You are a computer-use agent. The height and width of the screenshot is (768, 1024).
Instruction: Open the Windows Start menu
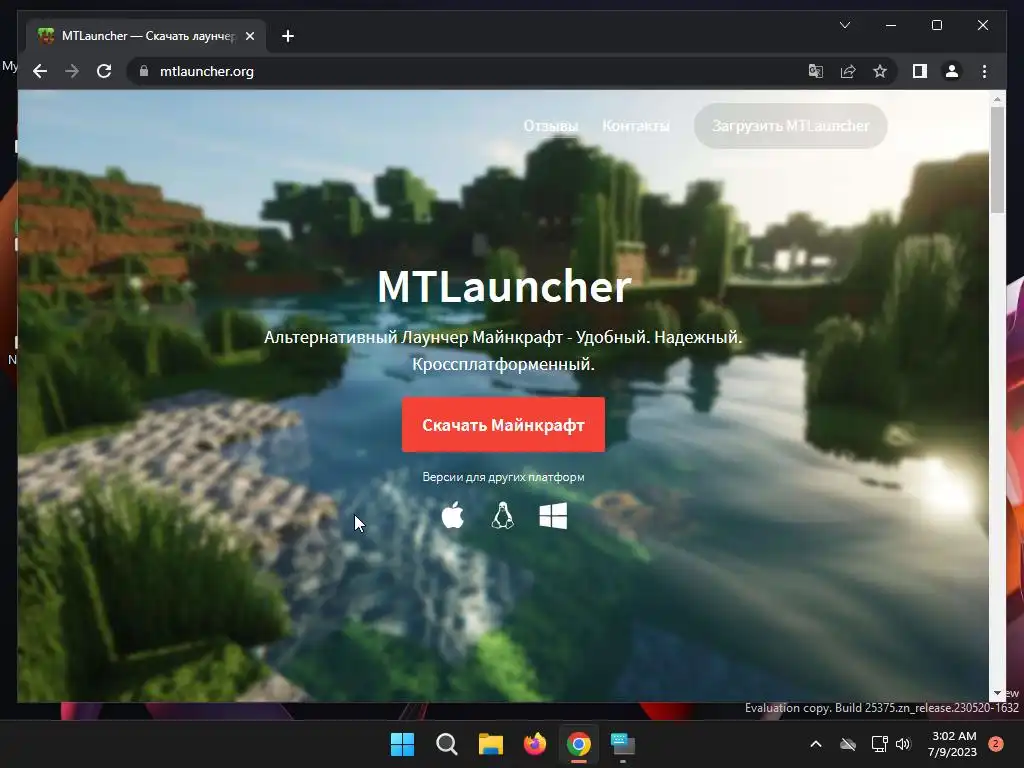(x=402, y=744)
